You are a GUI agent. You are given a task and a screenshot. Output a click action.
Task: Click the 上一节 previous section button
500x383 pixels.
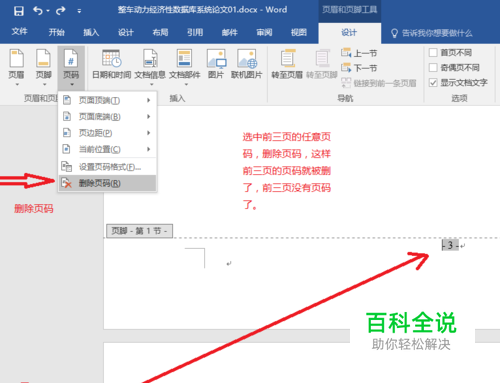point(359,53)
